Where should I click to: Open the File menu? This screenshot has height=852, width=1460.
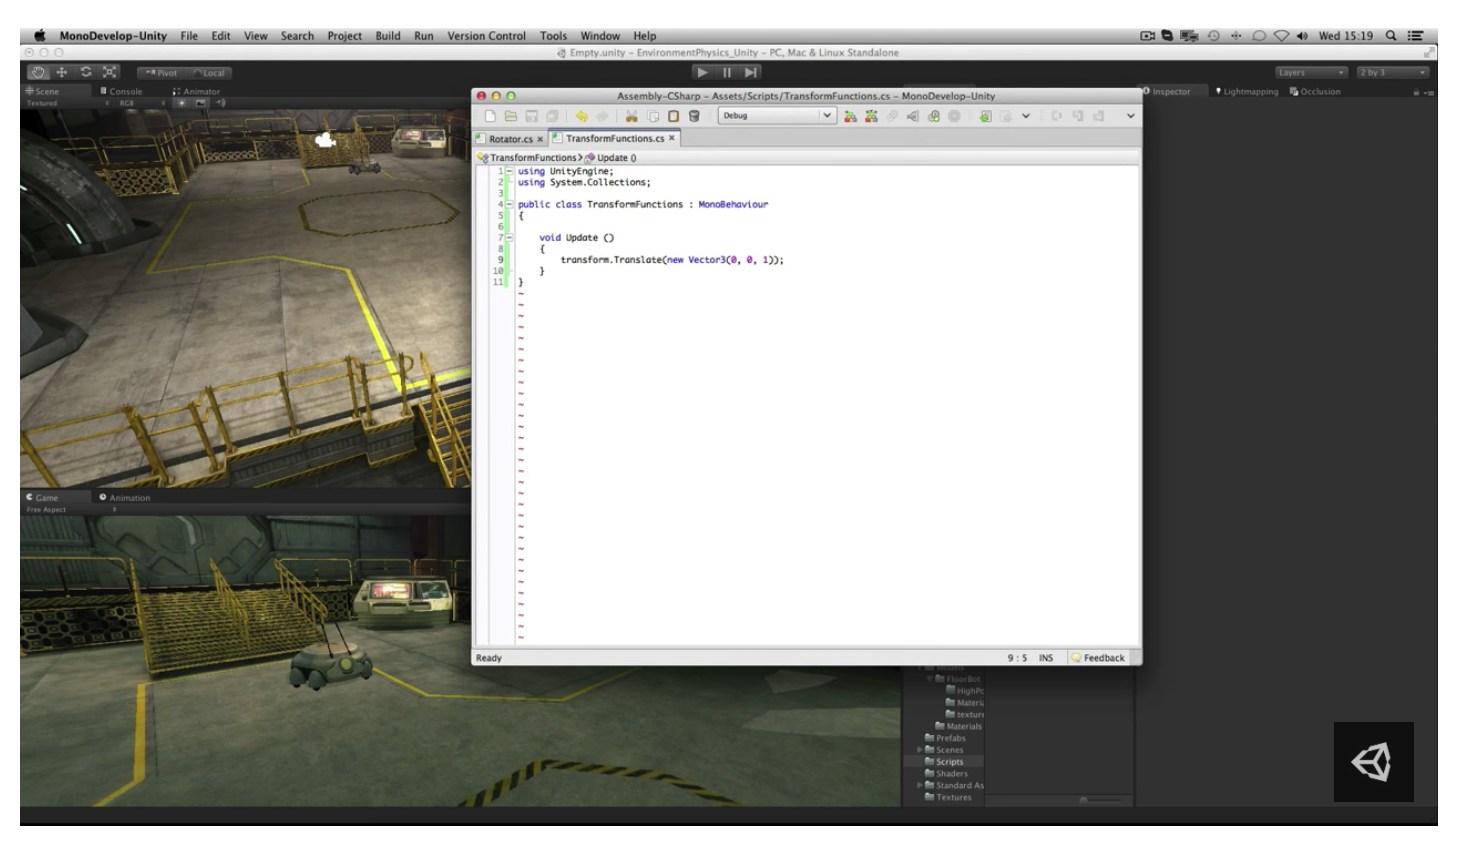189,36
